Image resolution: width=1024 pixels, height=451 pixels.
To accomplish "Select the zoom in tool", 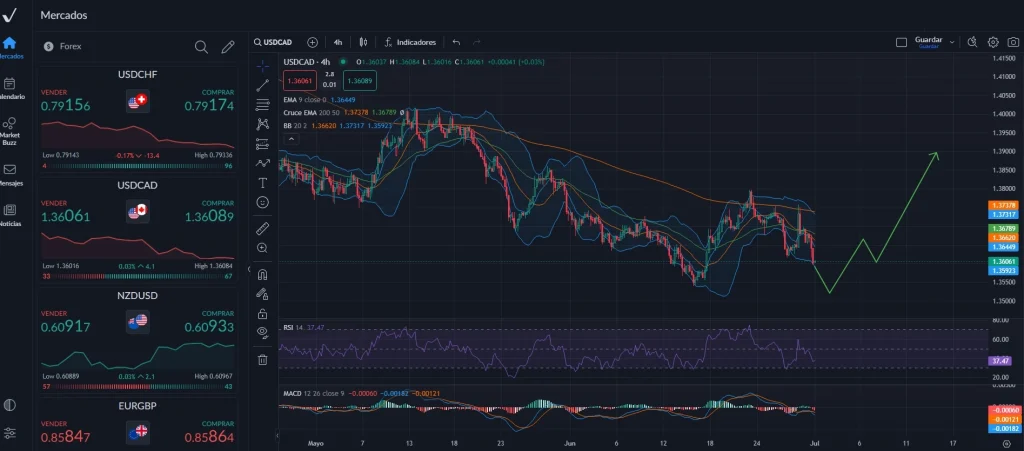I will pos(263,248).
